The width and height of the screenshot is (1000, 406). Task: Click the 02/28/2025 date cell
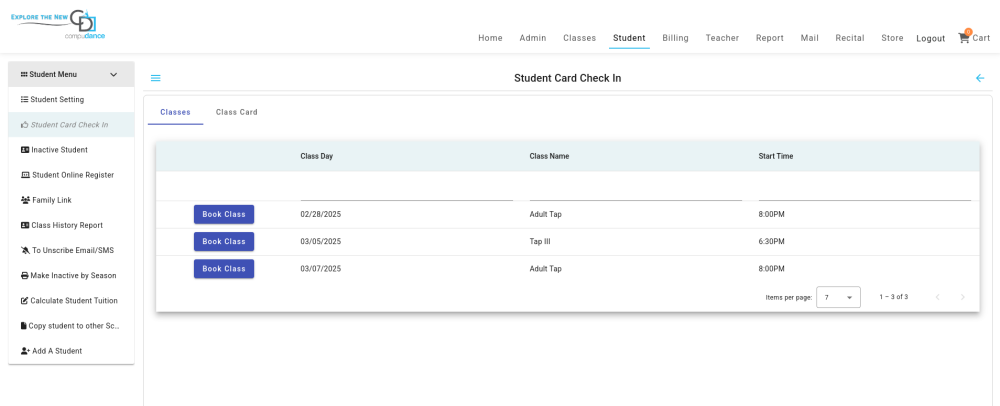(x=321, y=215)
